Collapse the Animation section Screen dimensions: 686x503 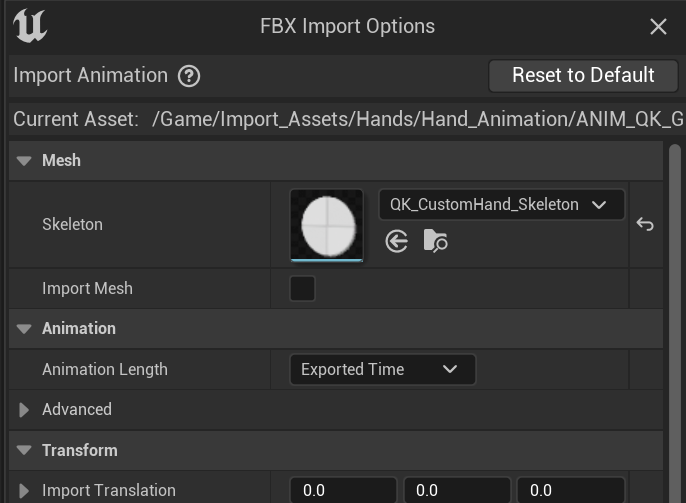pyautogui.click(x=25, y=329)
